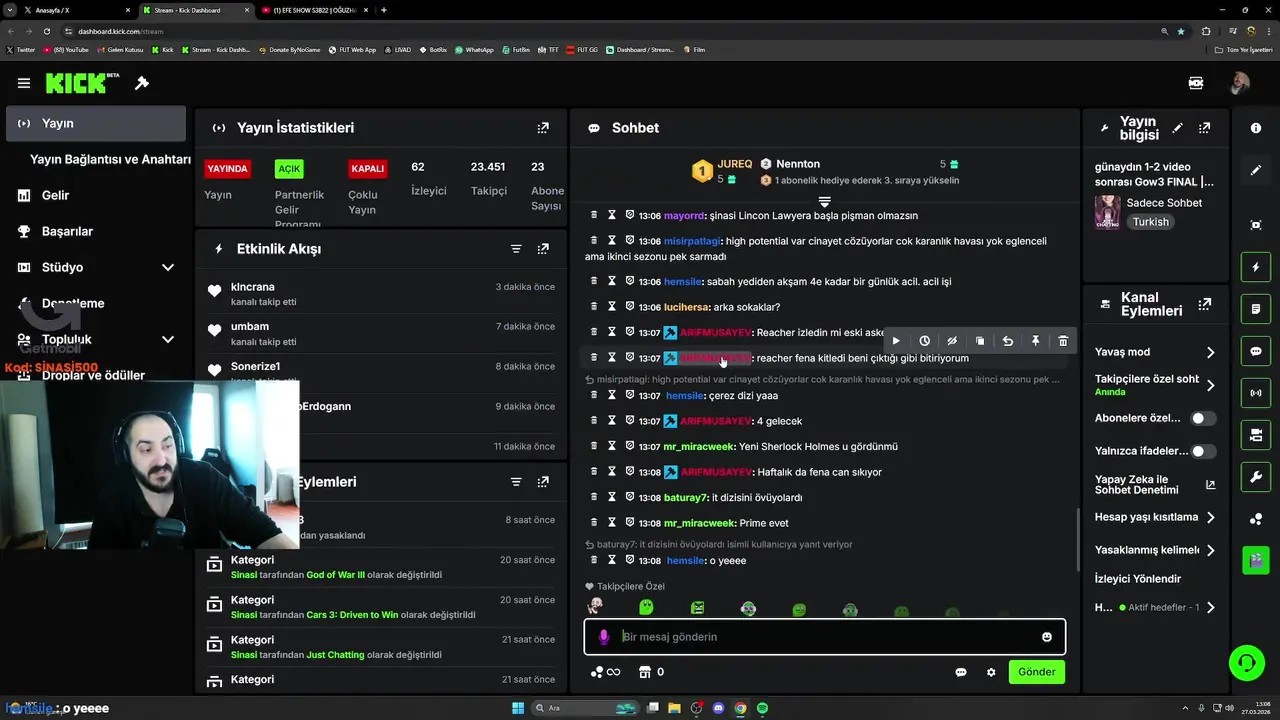Viewport: 1280px width, 720px height.
Task: Open Etkinlik Akışı filter icon
Action: [516, 249]
